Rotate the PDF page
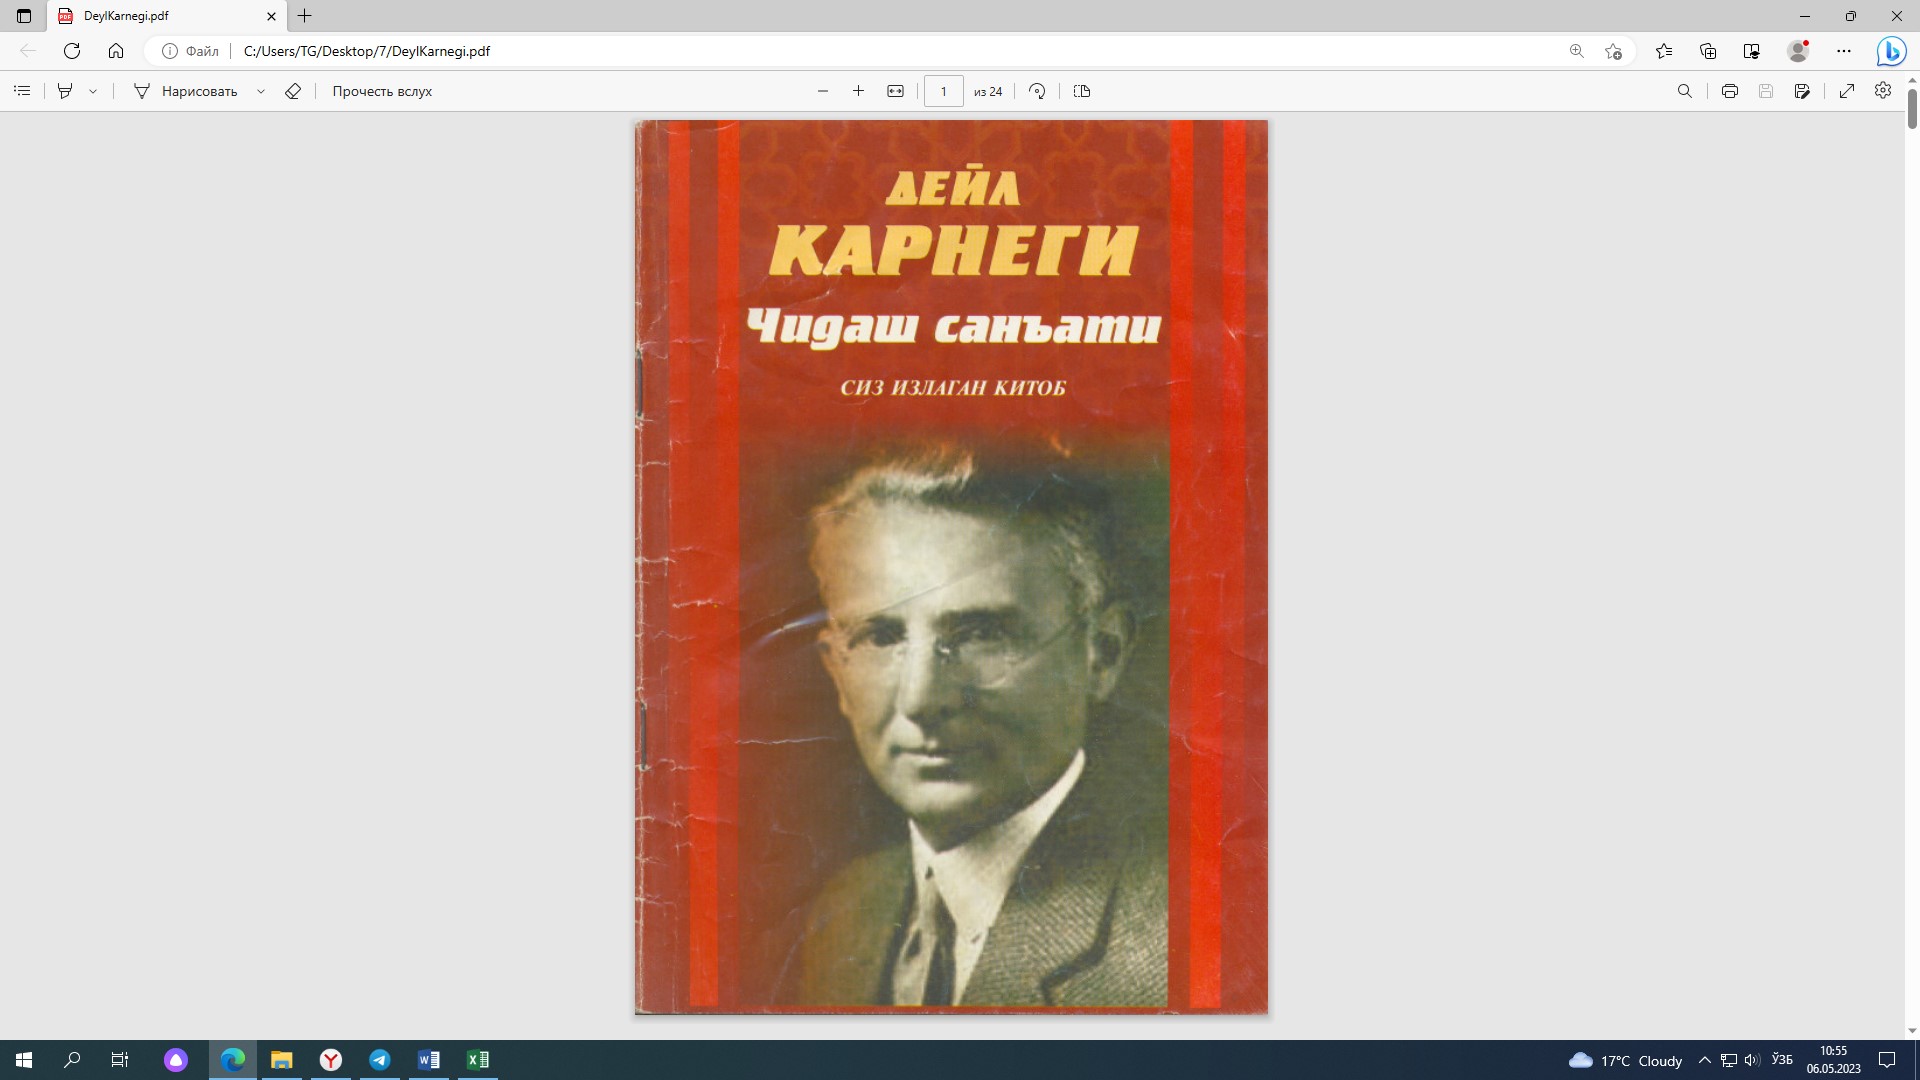 pos(1037,91)
